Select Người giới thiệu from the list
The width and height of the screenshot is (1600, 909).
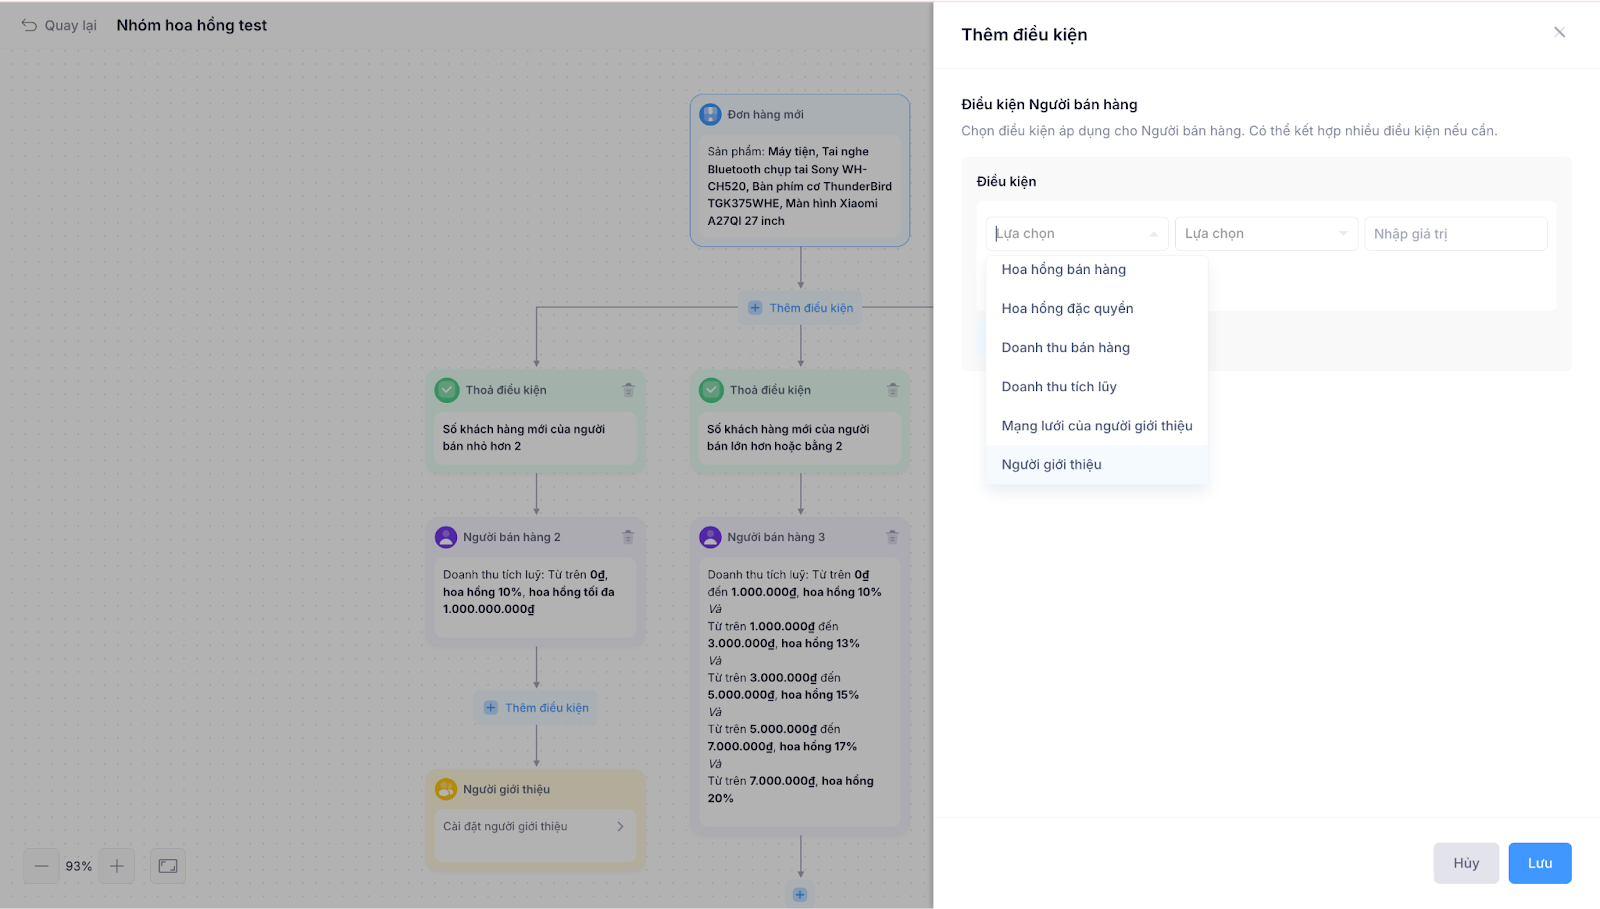point(1052,465)
